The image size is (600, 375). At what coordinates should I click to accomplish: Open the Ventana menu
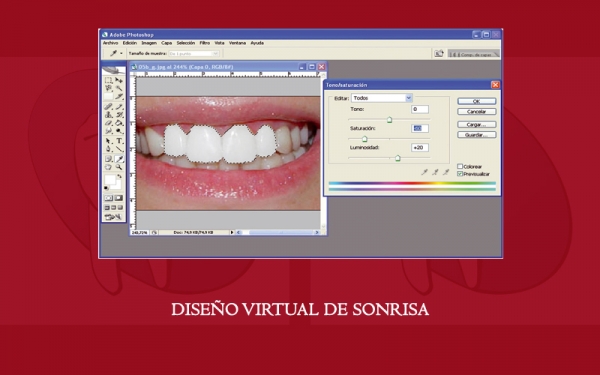tap(237, 43)
